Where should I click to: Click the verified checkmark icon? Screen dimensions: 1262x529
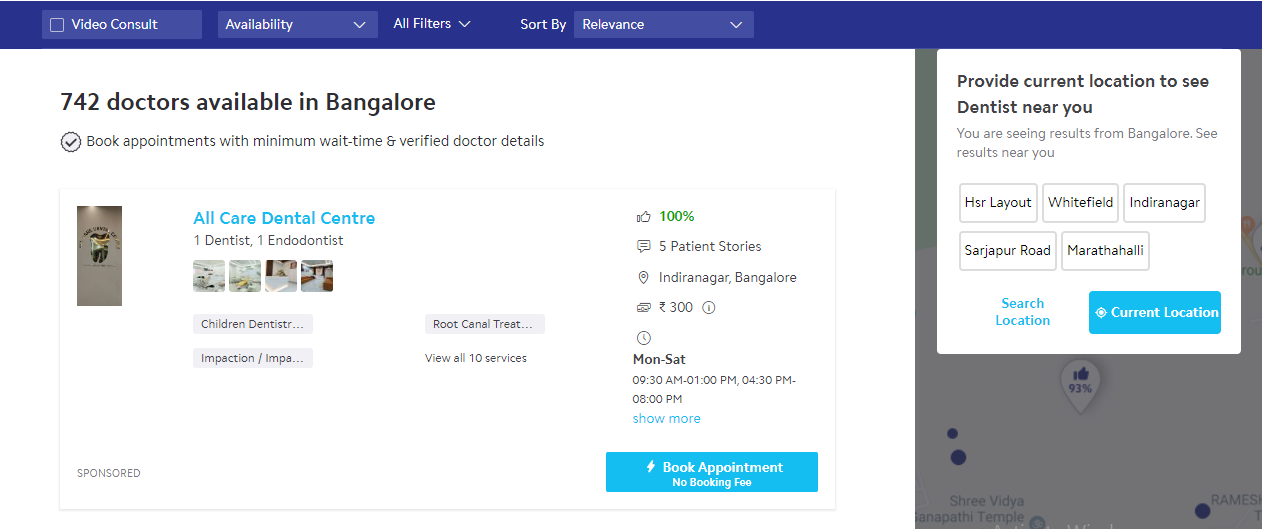(71, 142)
